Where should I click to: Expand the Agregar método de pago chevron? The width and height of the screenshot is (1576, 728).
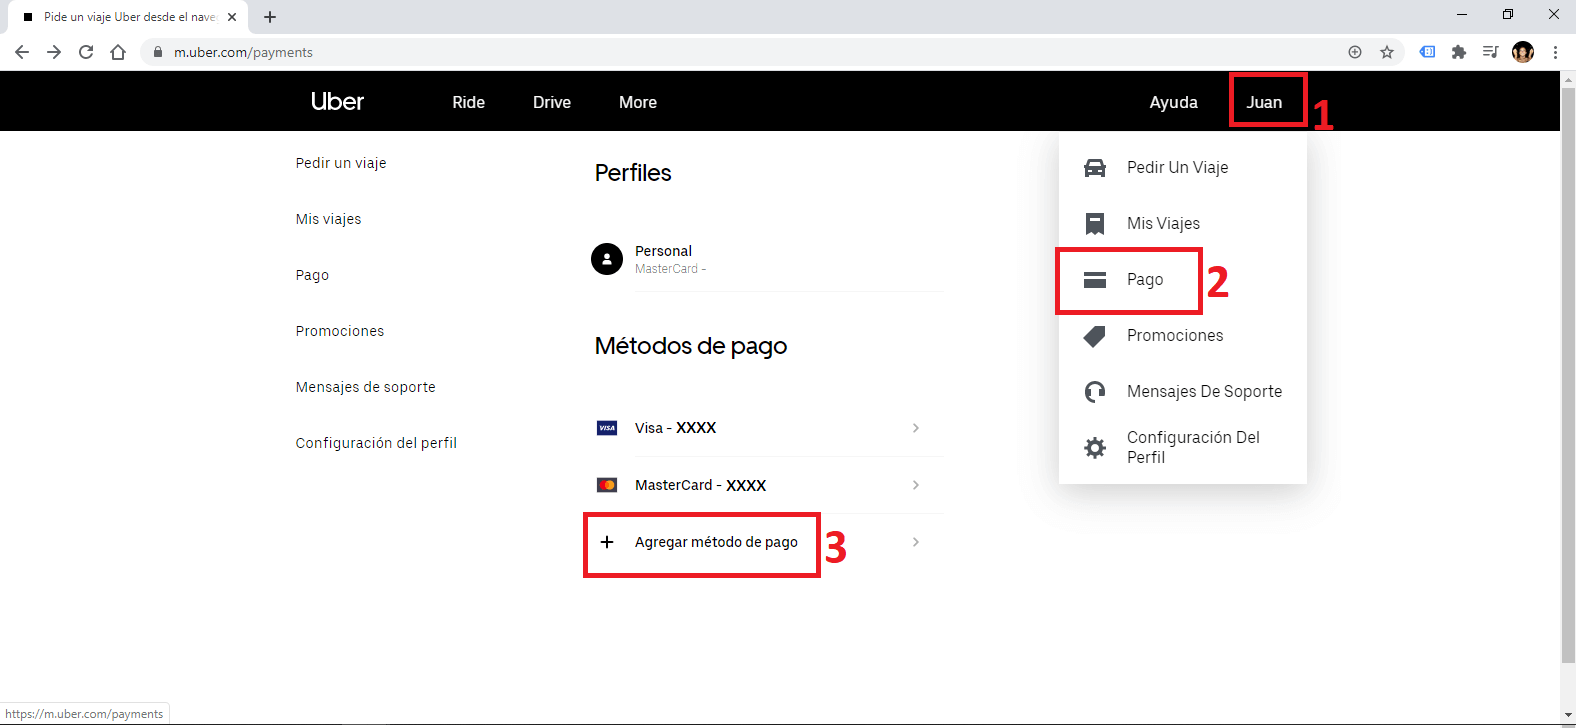[916, 542]
